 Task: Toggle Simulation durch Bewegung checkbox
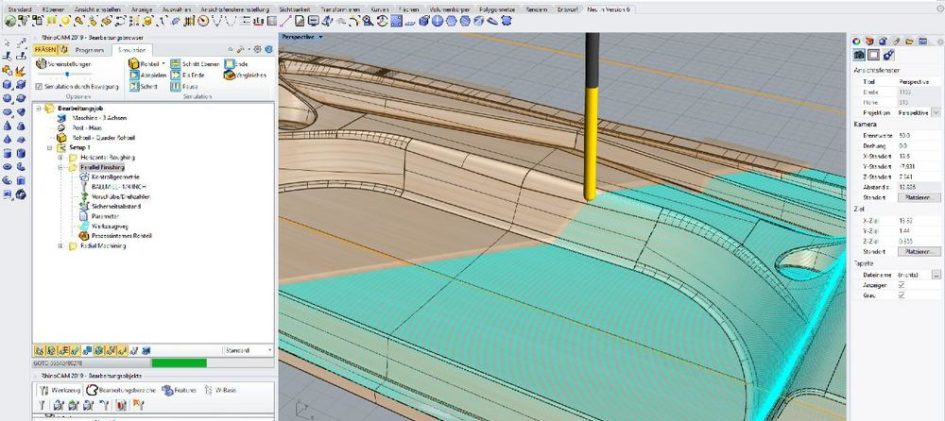(x=39, y=86)
